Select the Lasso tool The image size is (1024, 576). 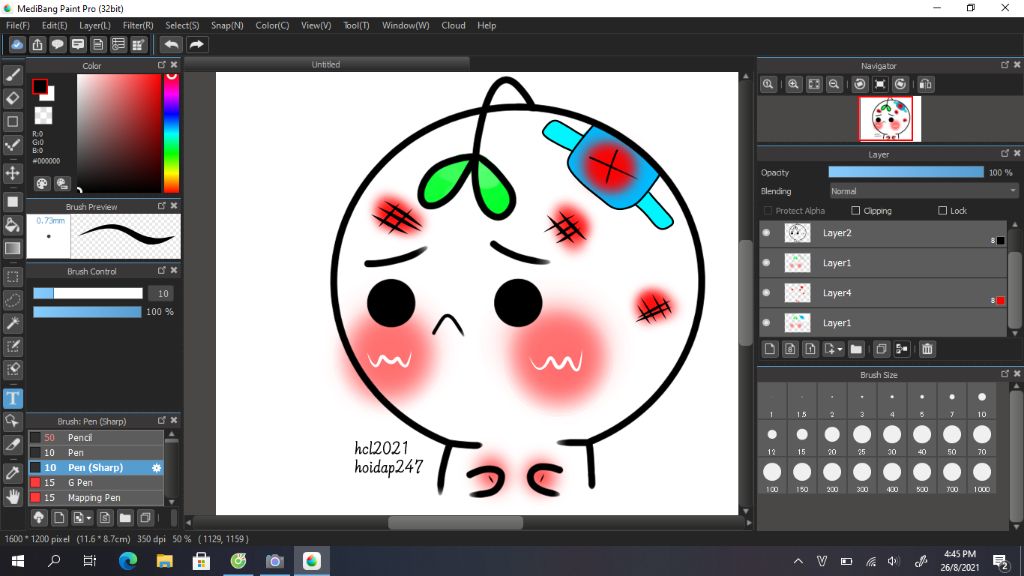tap(12, 300)
